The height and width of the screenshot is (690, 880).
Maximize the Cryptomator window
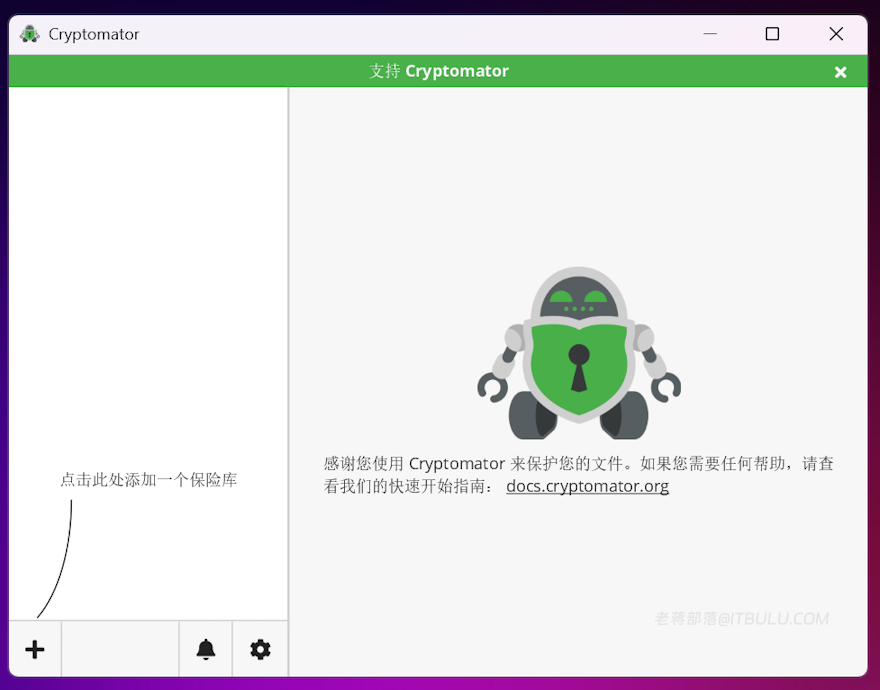click(x=772, y=34)
